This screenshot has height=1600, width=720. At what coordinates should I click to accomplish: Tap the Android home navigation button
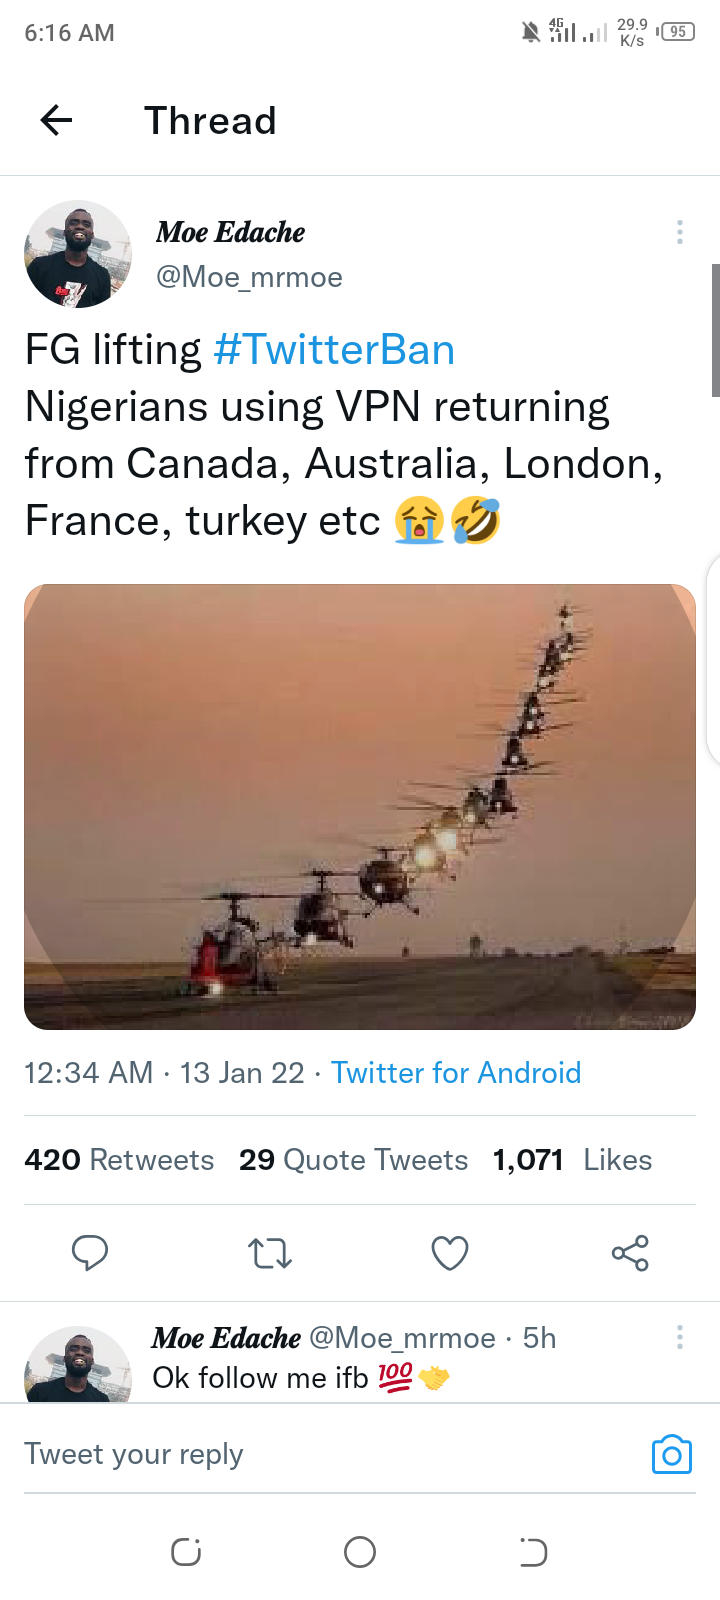pyautogui.click(x=360, y=1552)
